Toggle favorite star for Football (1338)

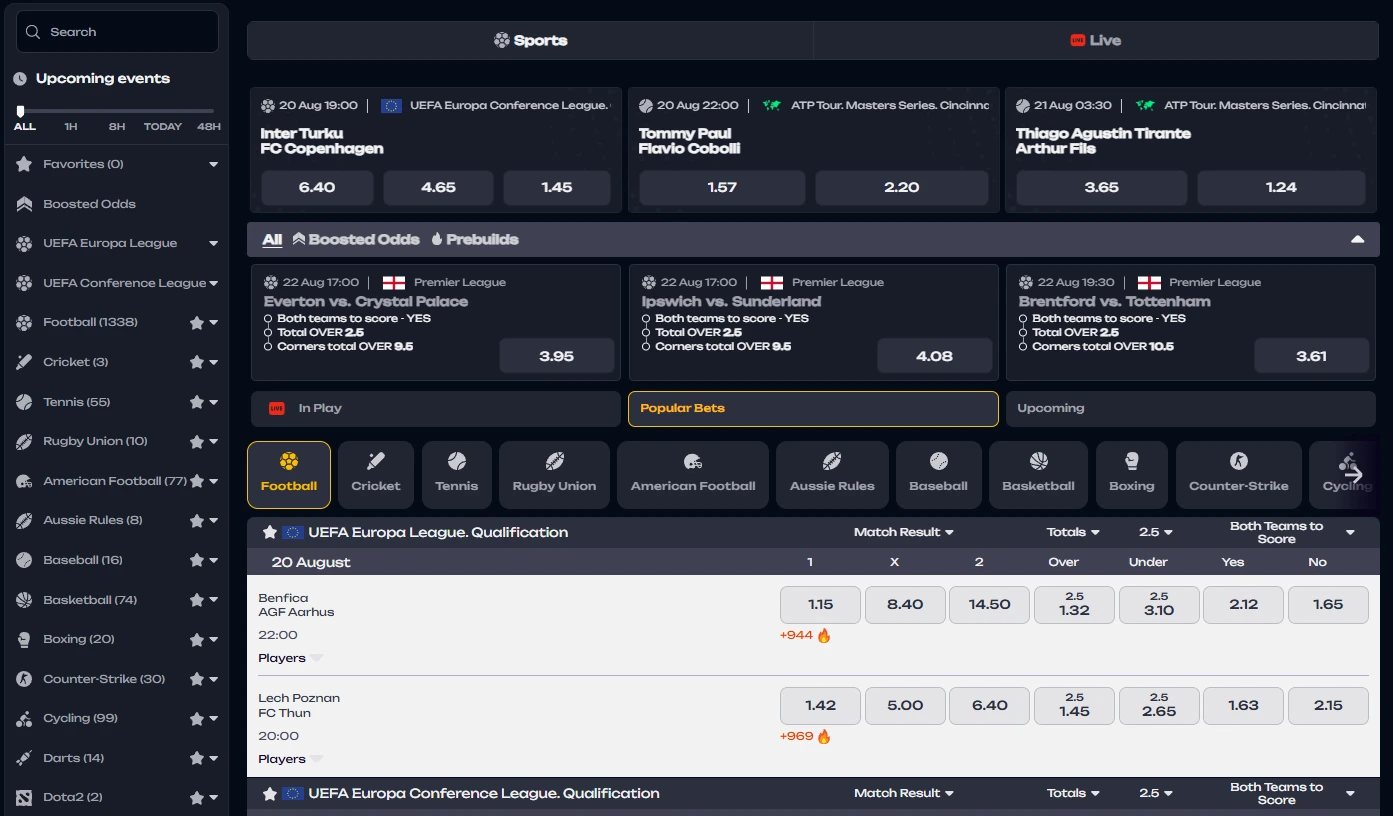pyautogui.click(x=197, y=323)
